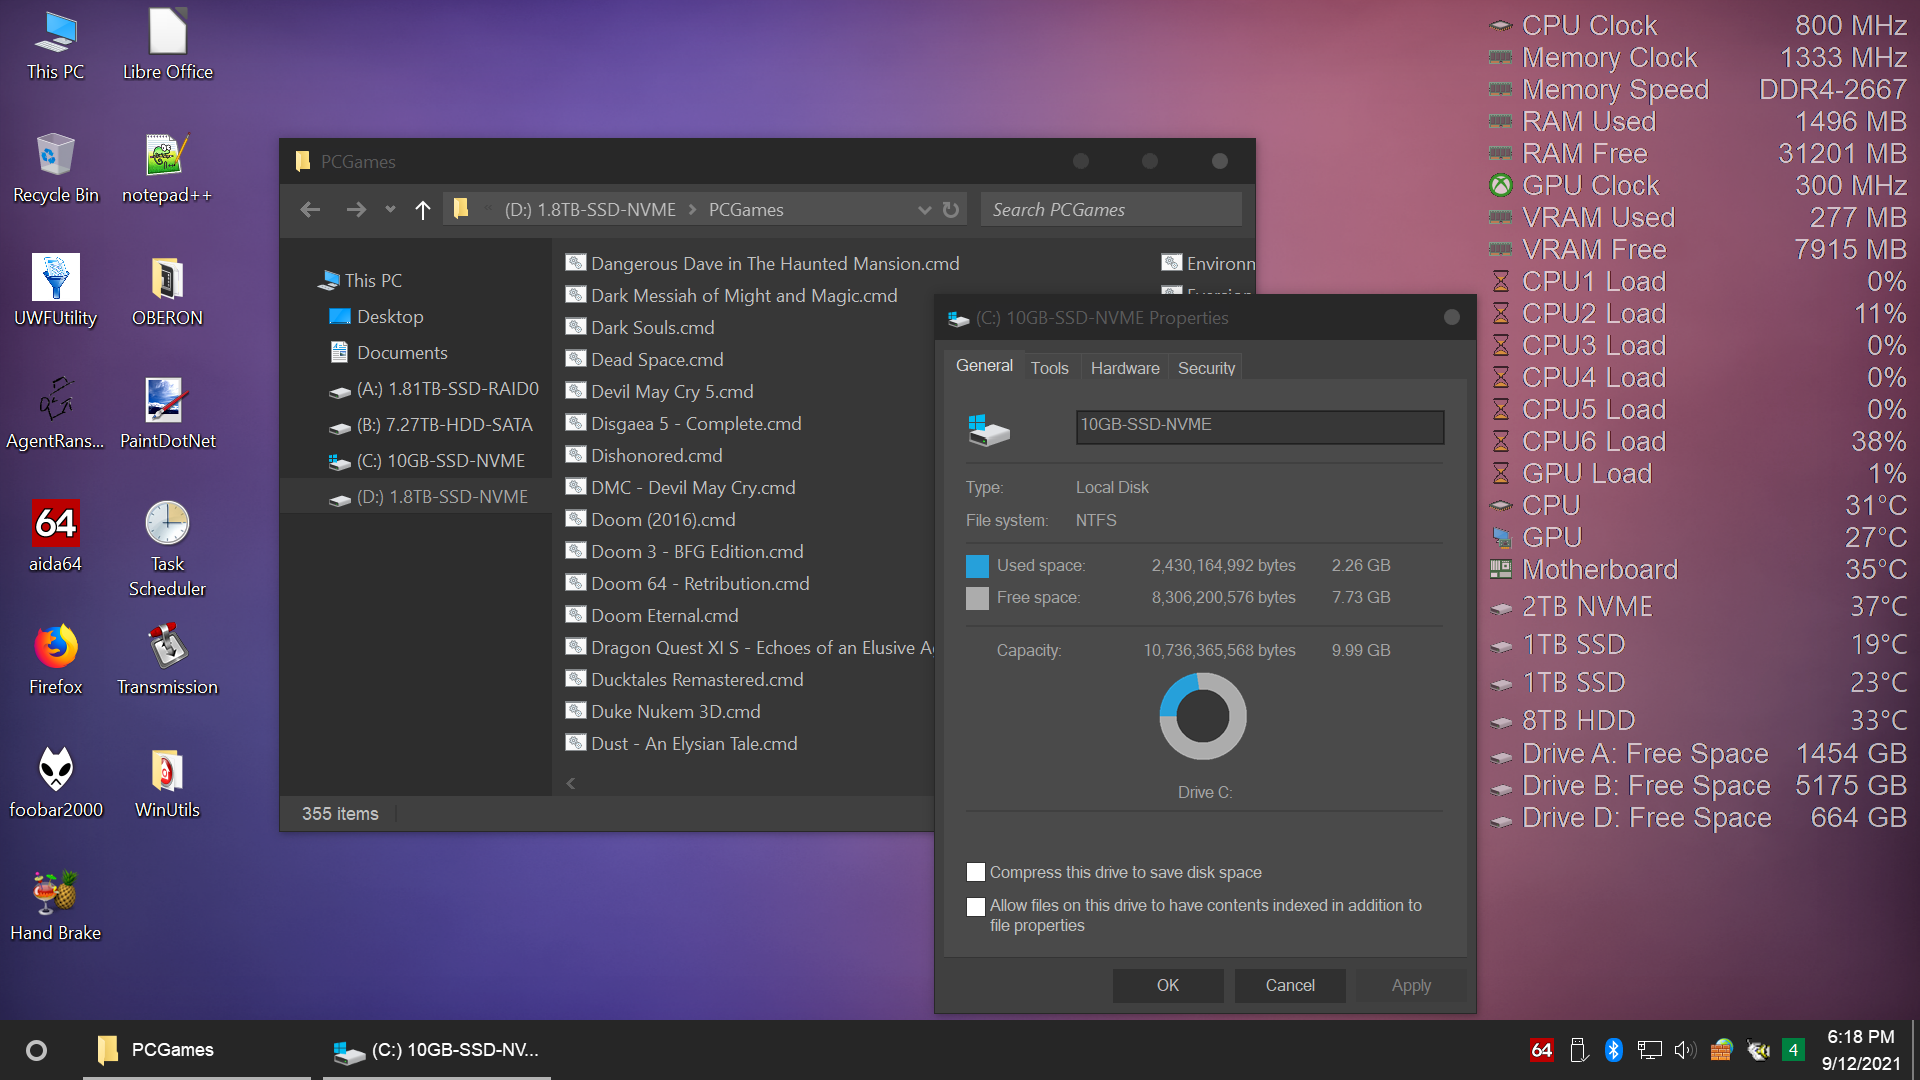Select Doom Eternal.cmd in the file list
Screen dimensions: 1920x1080
click(664, 615)
